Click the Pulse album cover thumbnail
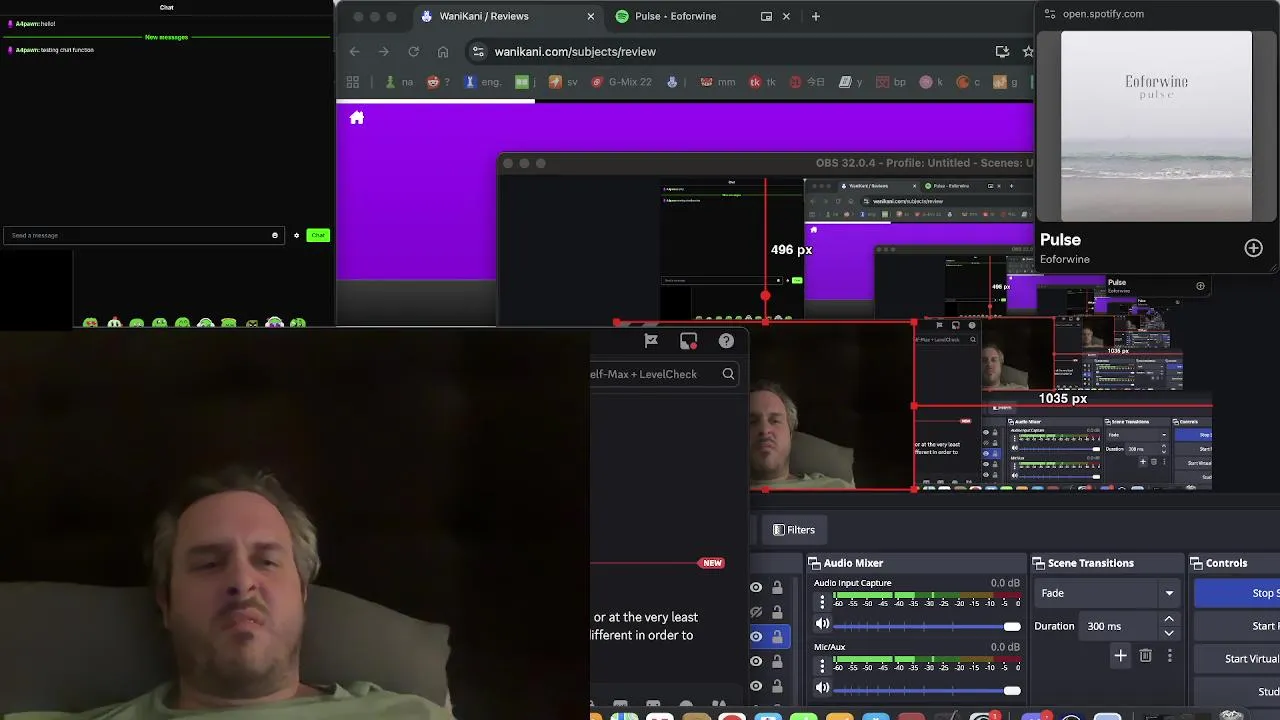1280x720 pixels. tap(1156, 126)
